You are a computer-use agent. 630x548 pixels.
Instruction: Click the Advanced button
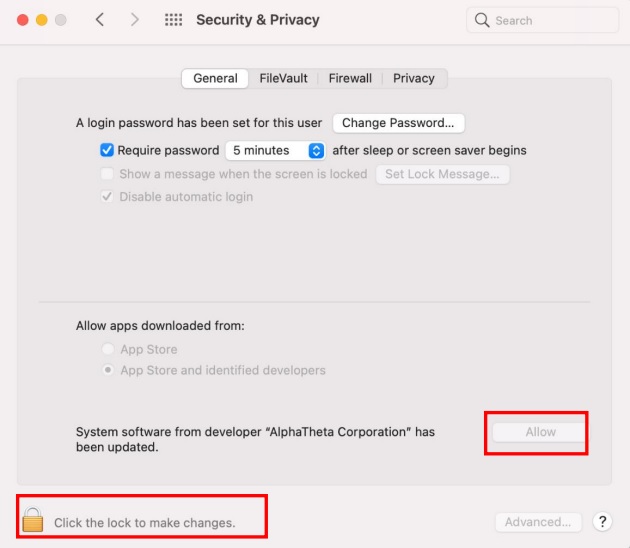pyautogui.click(x=538, y=522)
